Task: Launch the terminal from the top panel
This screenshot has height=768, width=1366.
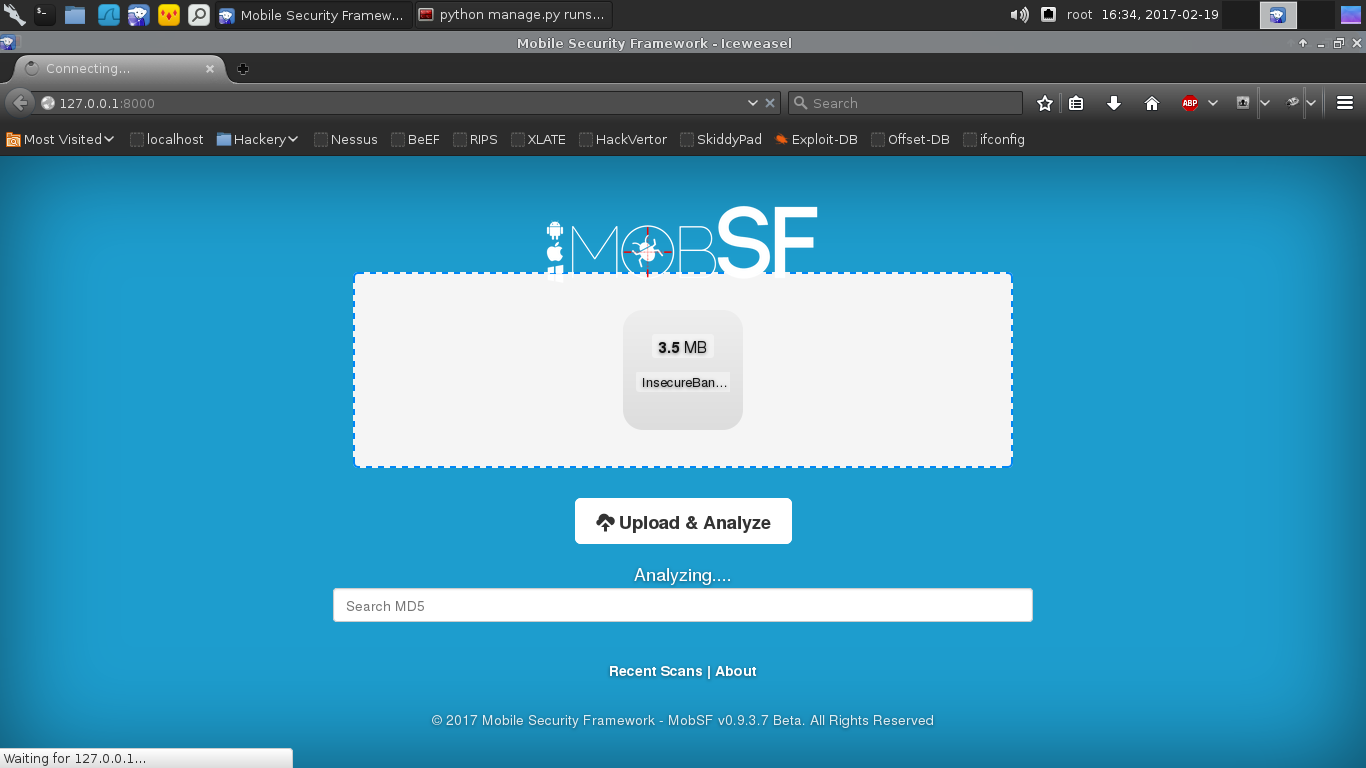Action: point(44,14)
